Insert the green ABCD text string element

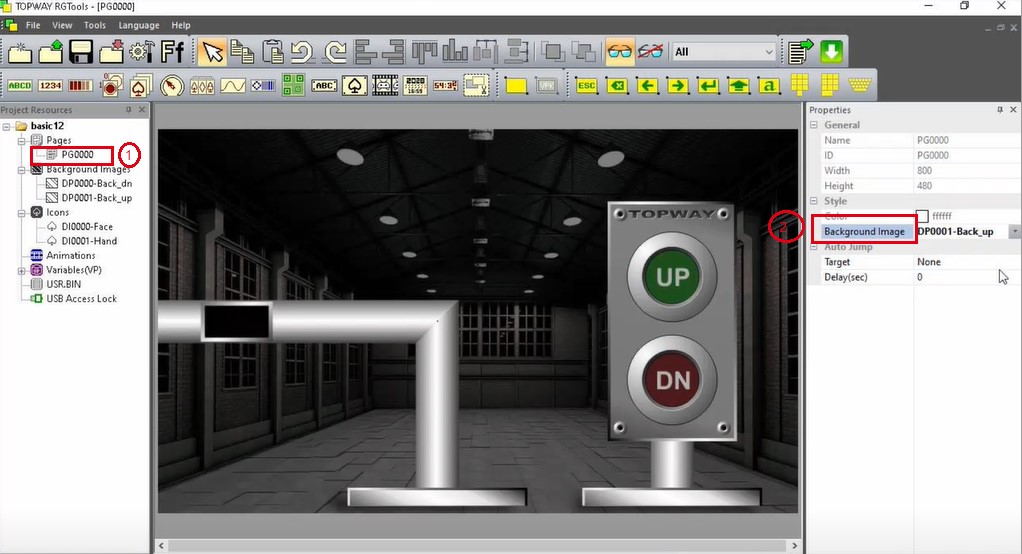(20, 86)
